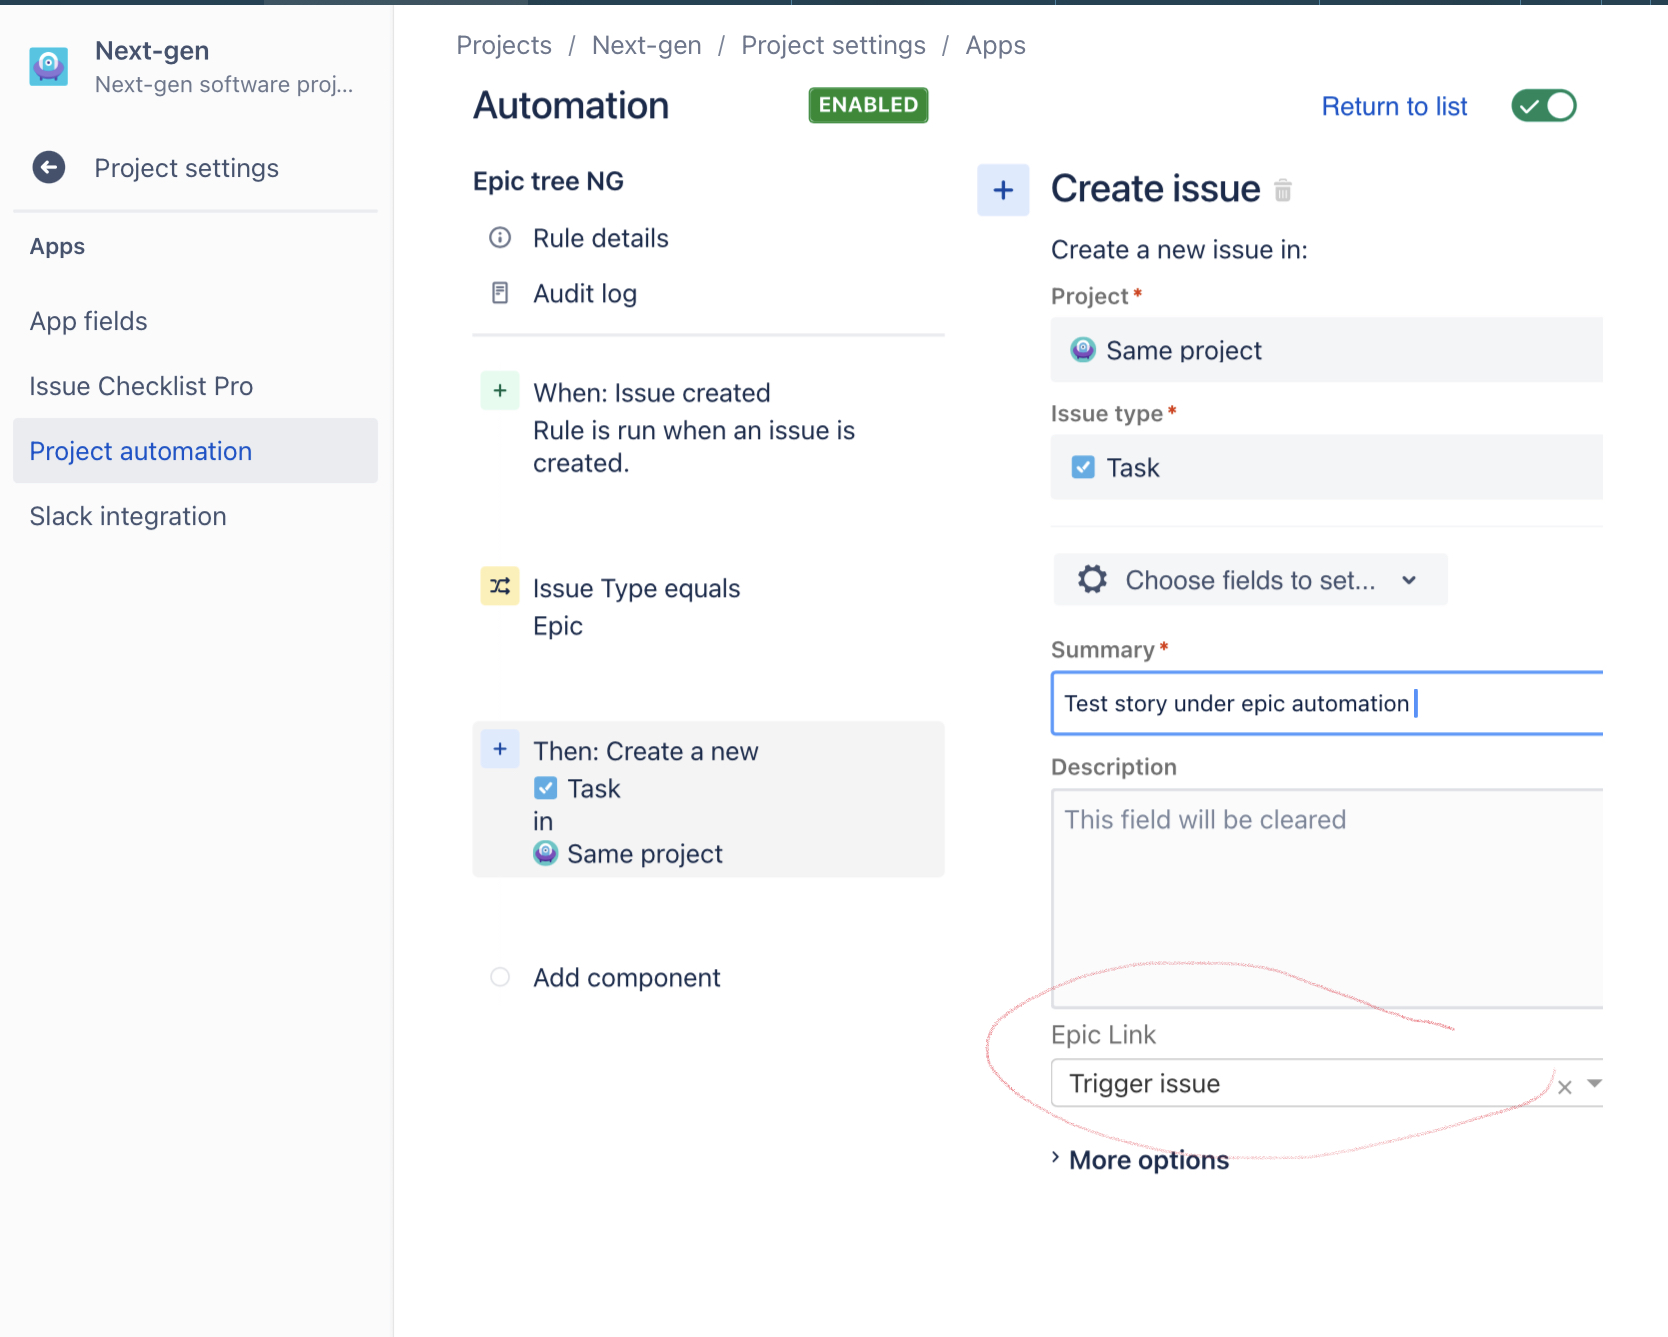Disable the automation rule toggle

[1543, 105]
